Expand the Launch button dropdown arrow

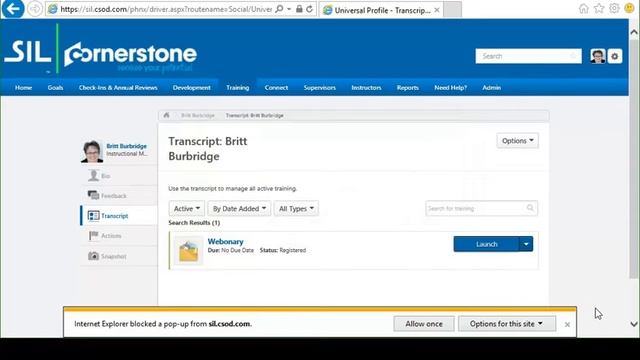(x=526, y=244)
